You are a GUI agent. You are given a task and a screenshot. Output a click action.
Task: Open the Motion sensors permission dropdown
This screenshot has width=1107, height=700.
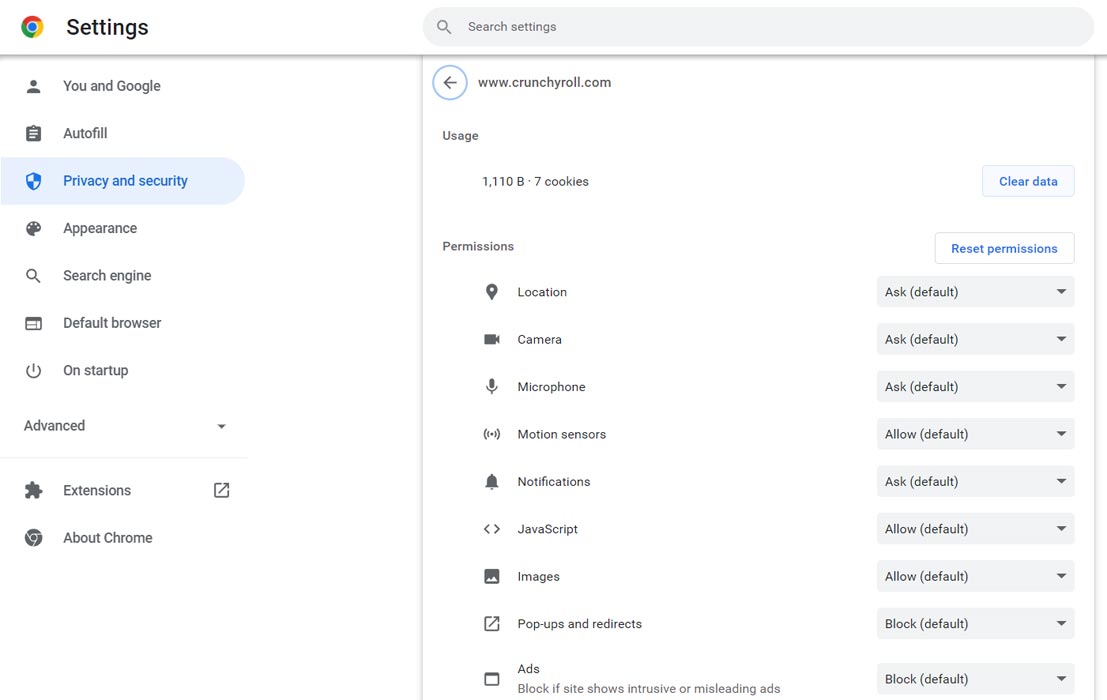pyautogui.click(x=976, y=434)
